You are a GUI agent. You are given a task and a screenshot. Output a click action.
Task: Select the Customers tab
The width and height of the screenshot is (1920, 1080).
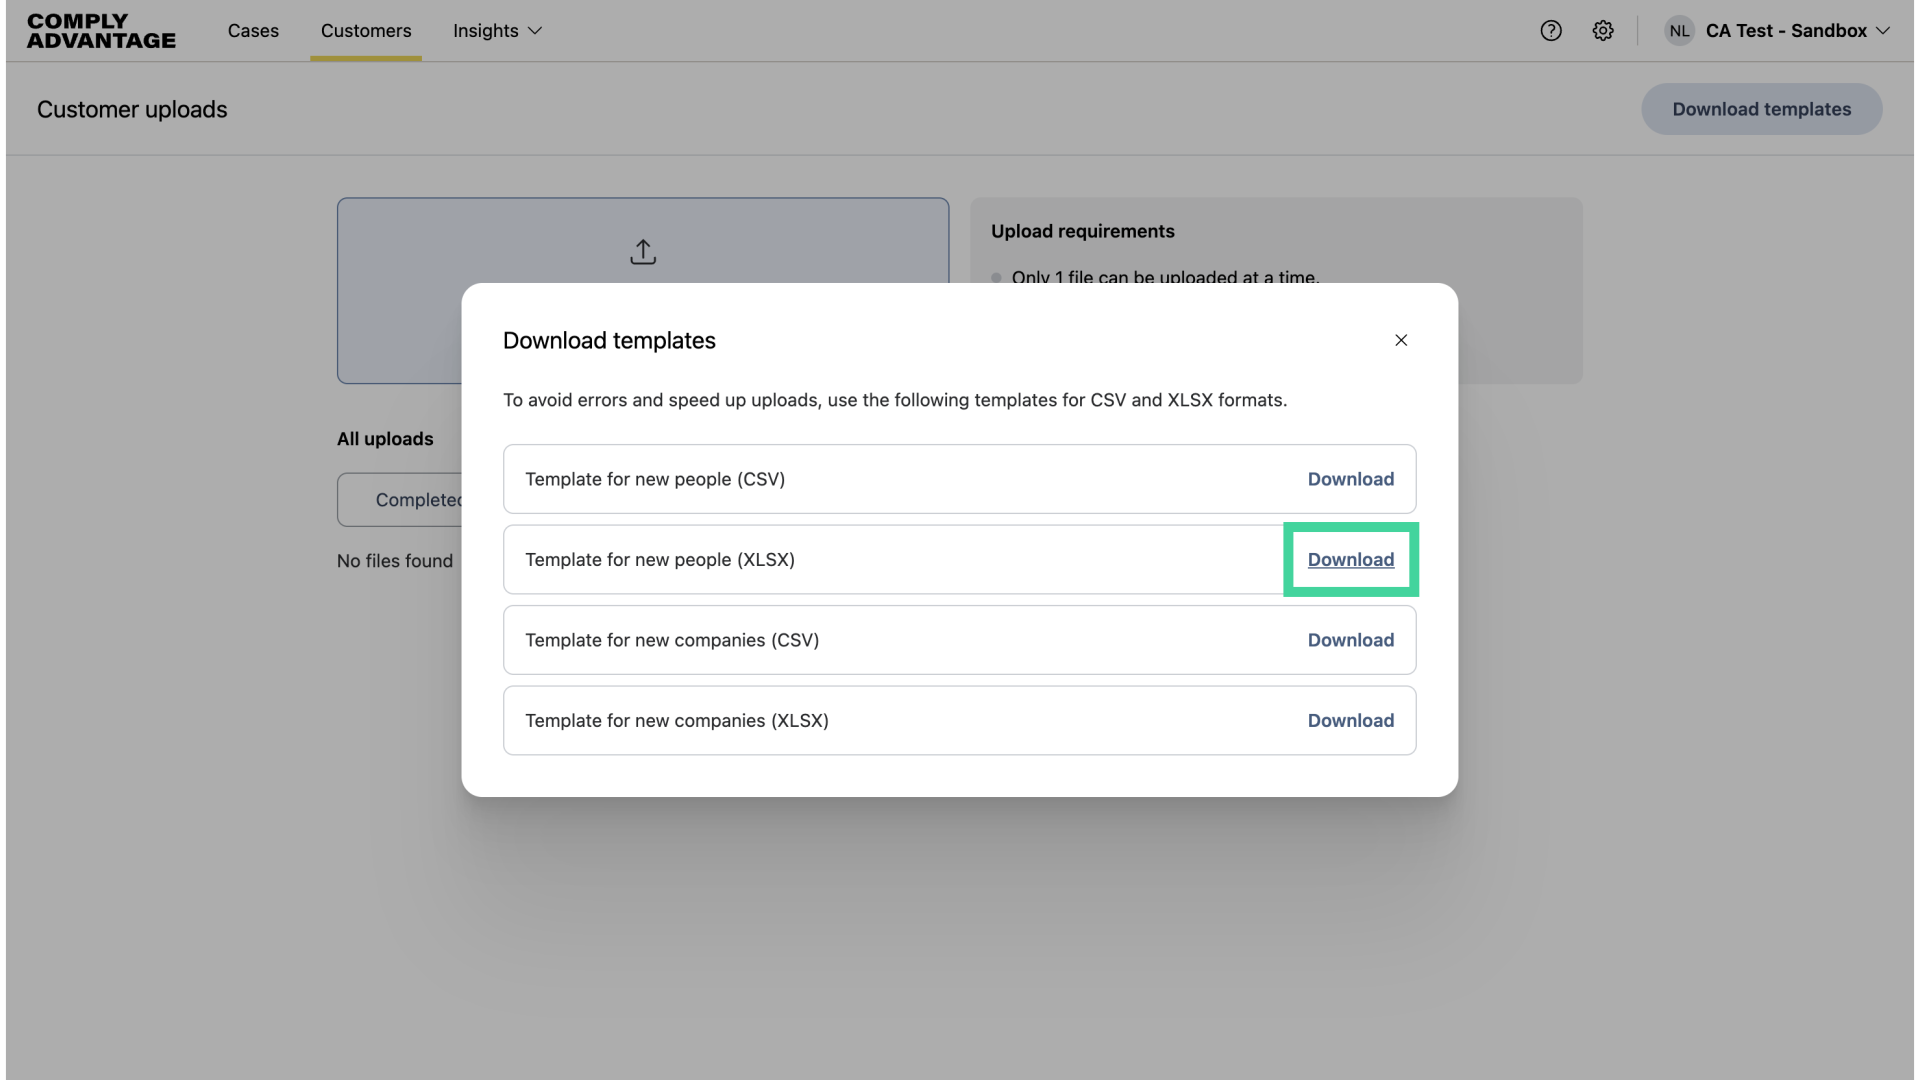pyautogui.click(x=366, y=31)
